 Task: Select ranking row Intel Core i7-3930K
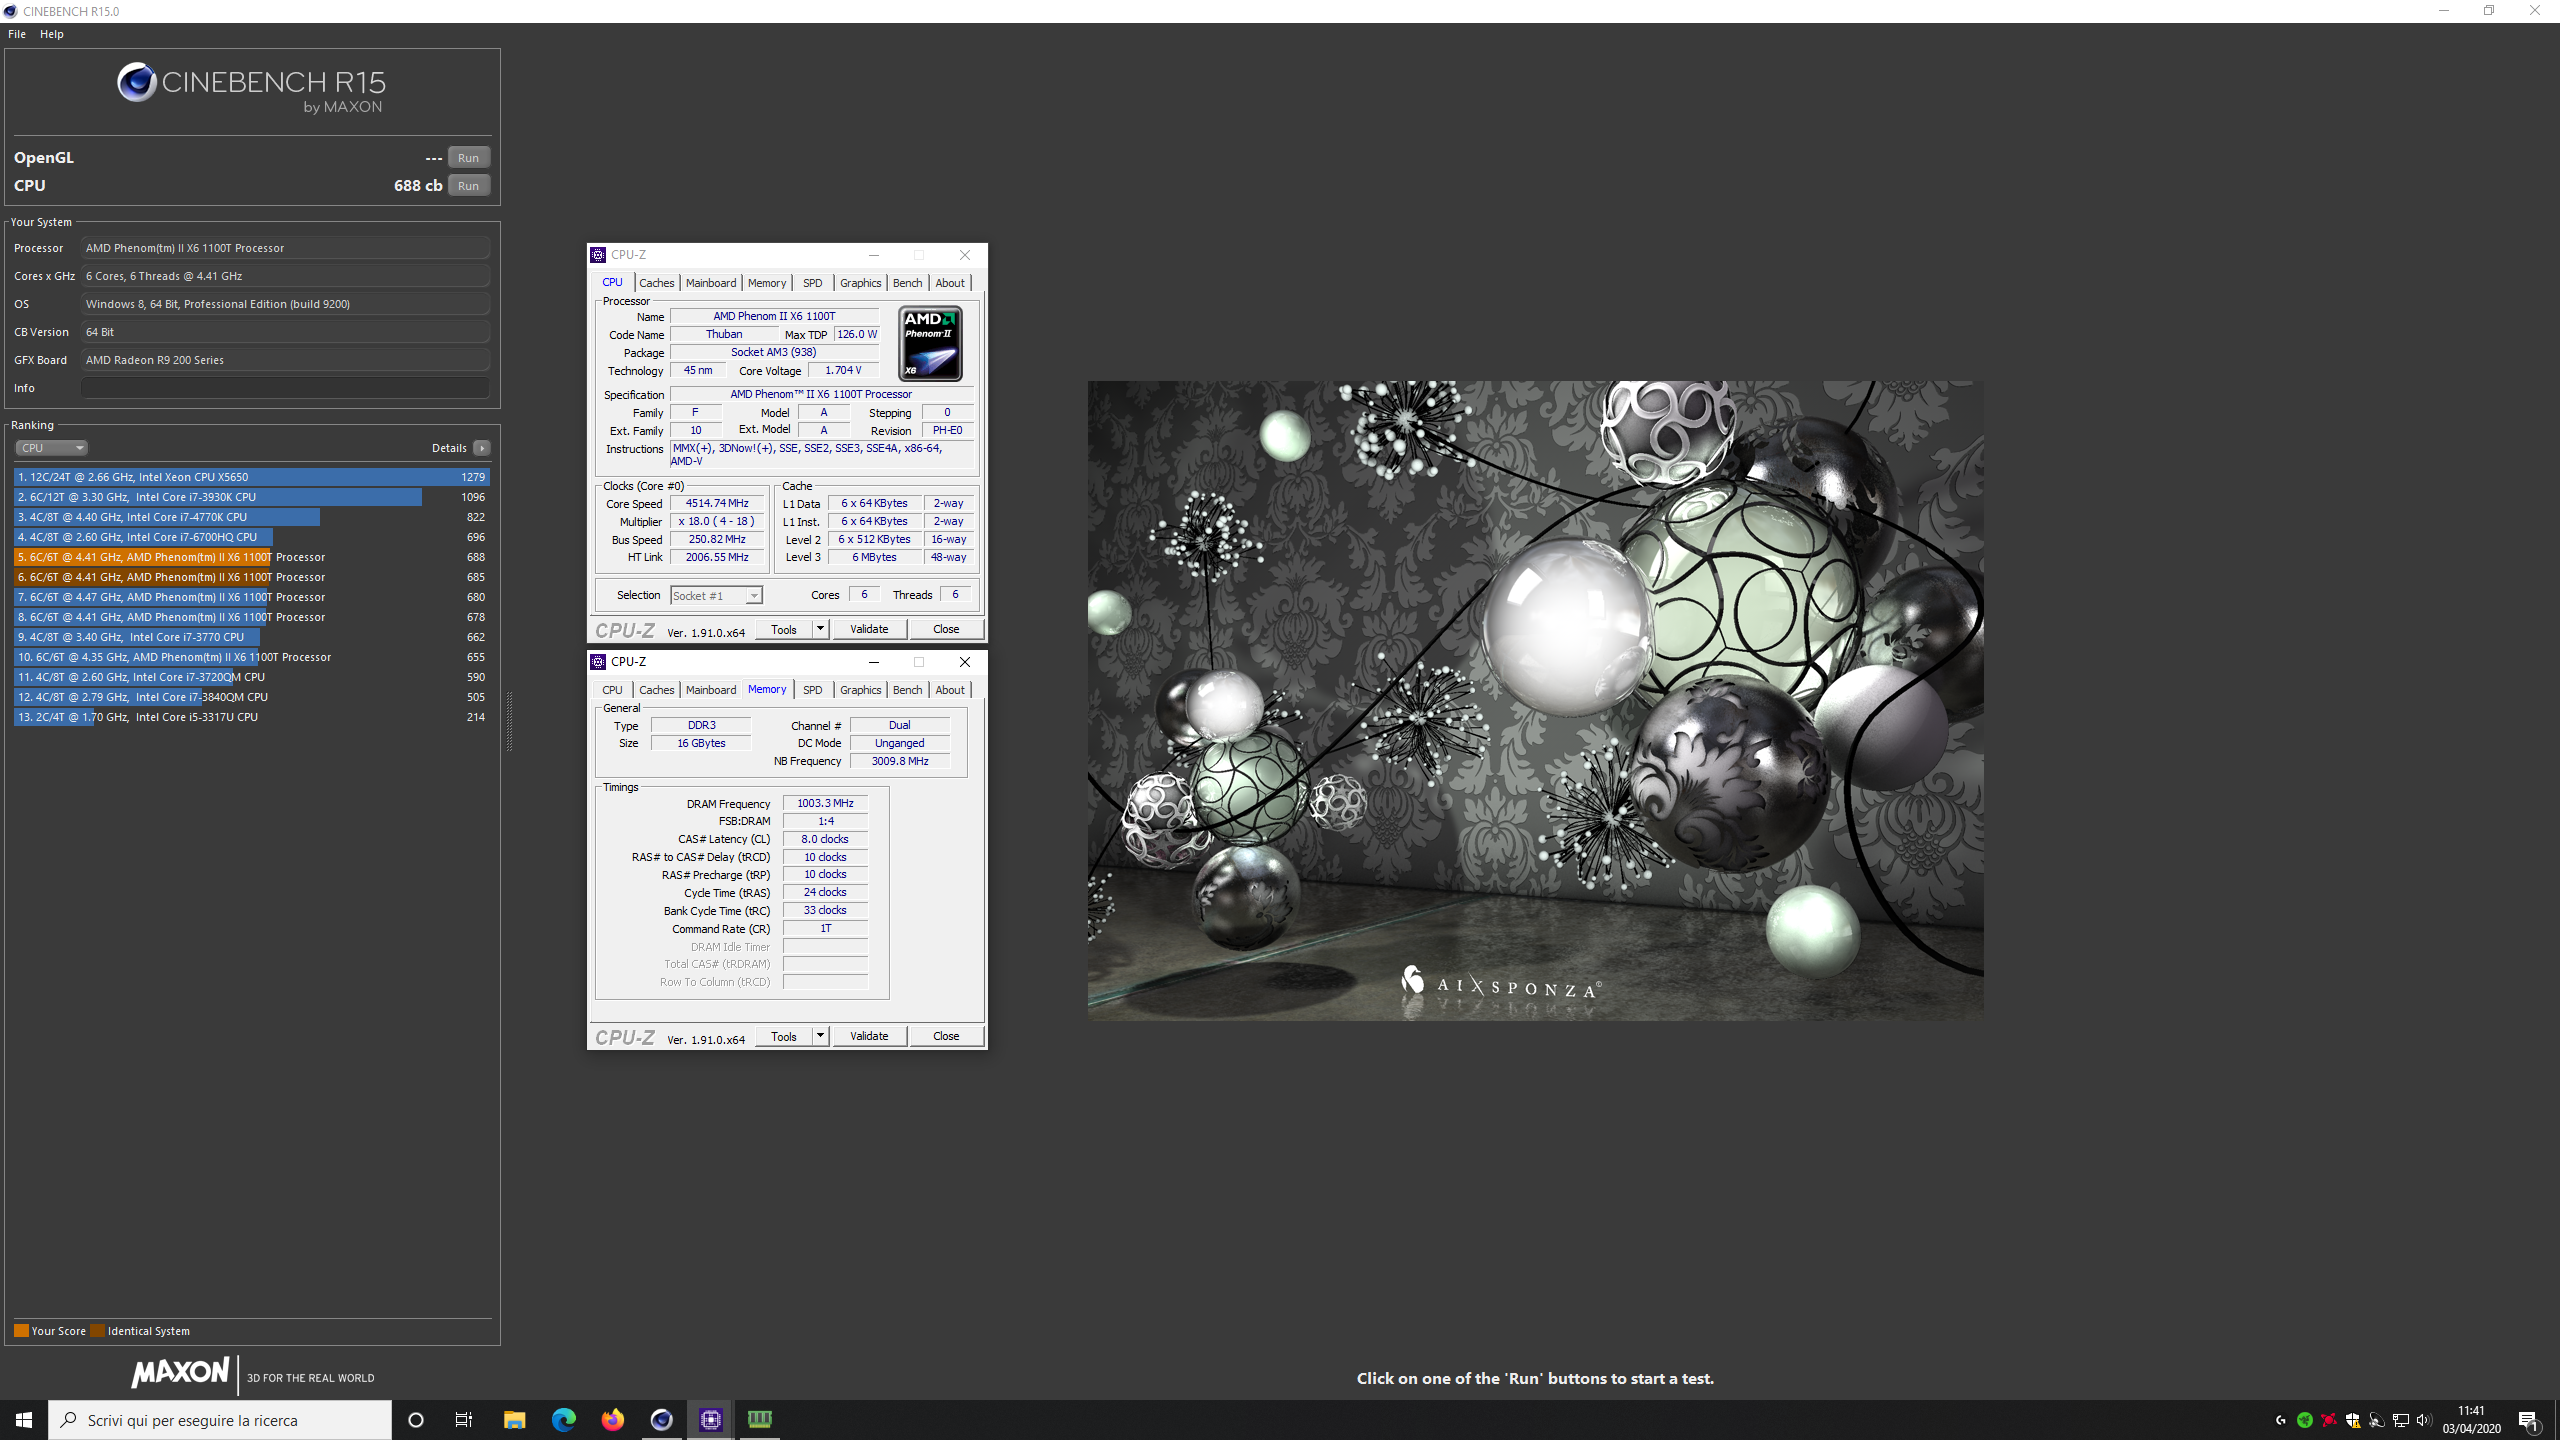pos(251,497)
